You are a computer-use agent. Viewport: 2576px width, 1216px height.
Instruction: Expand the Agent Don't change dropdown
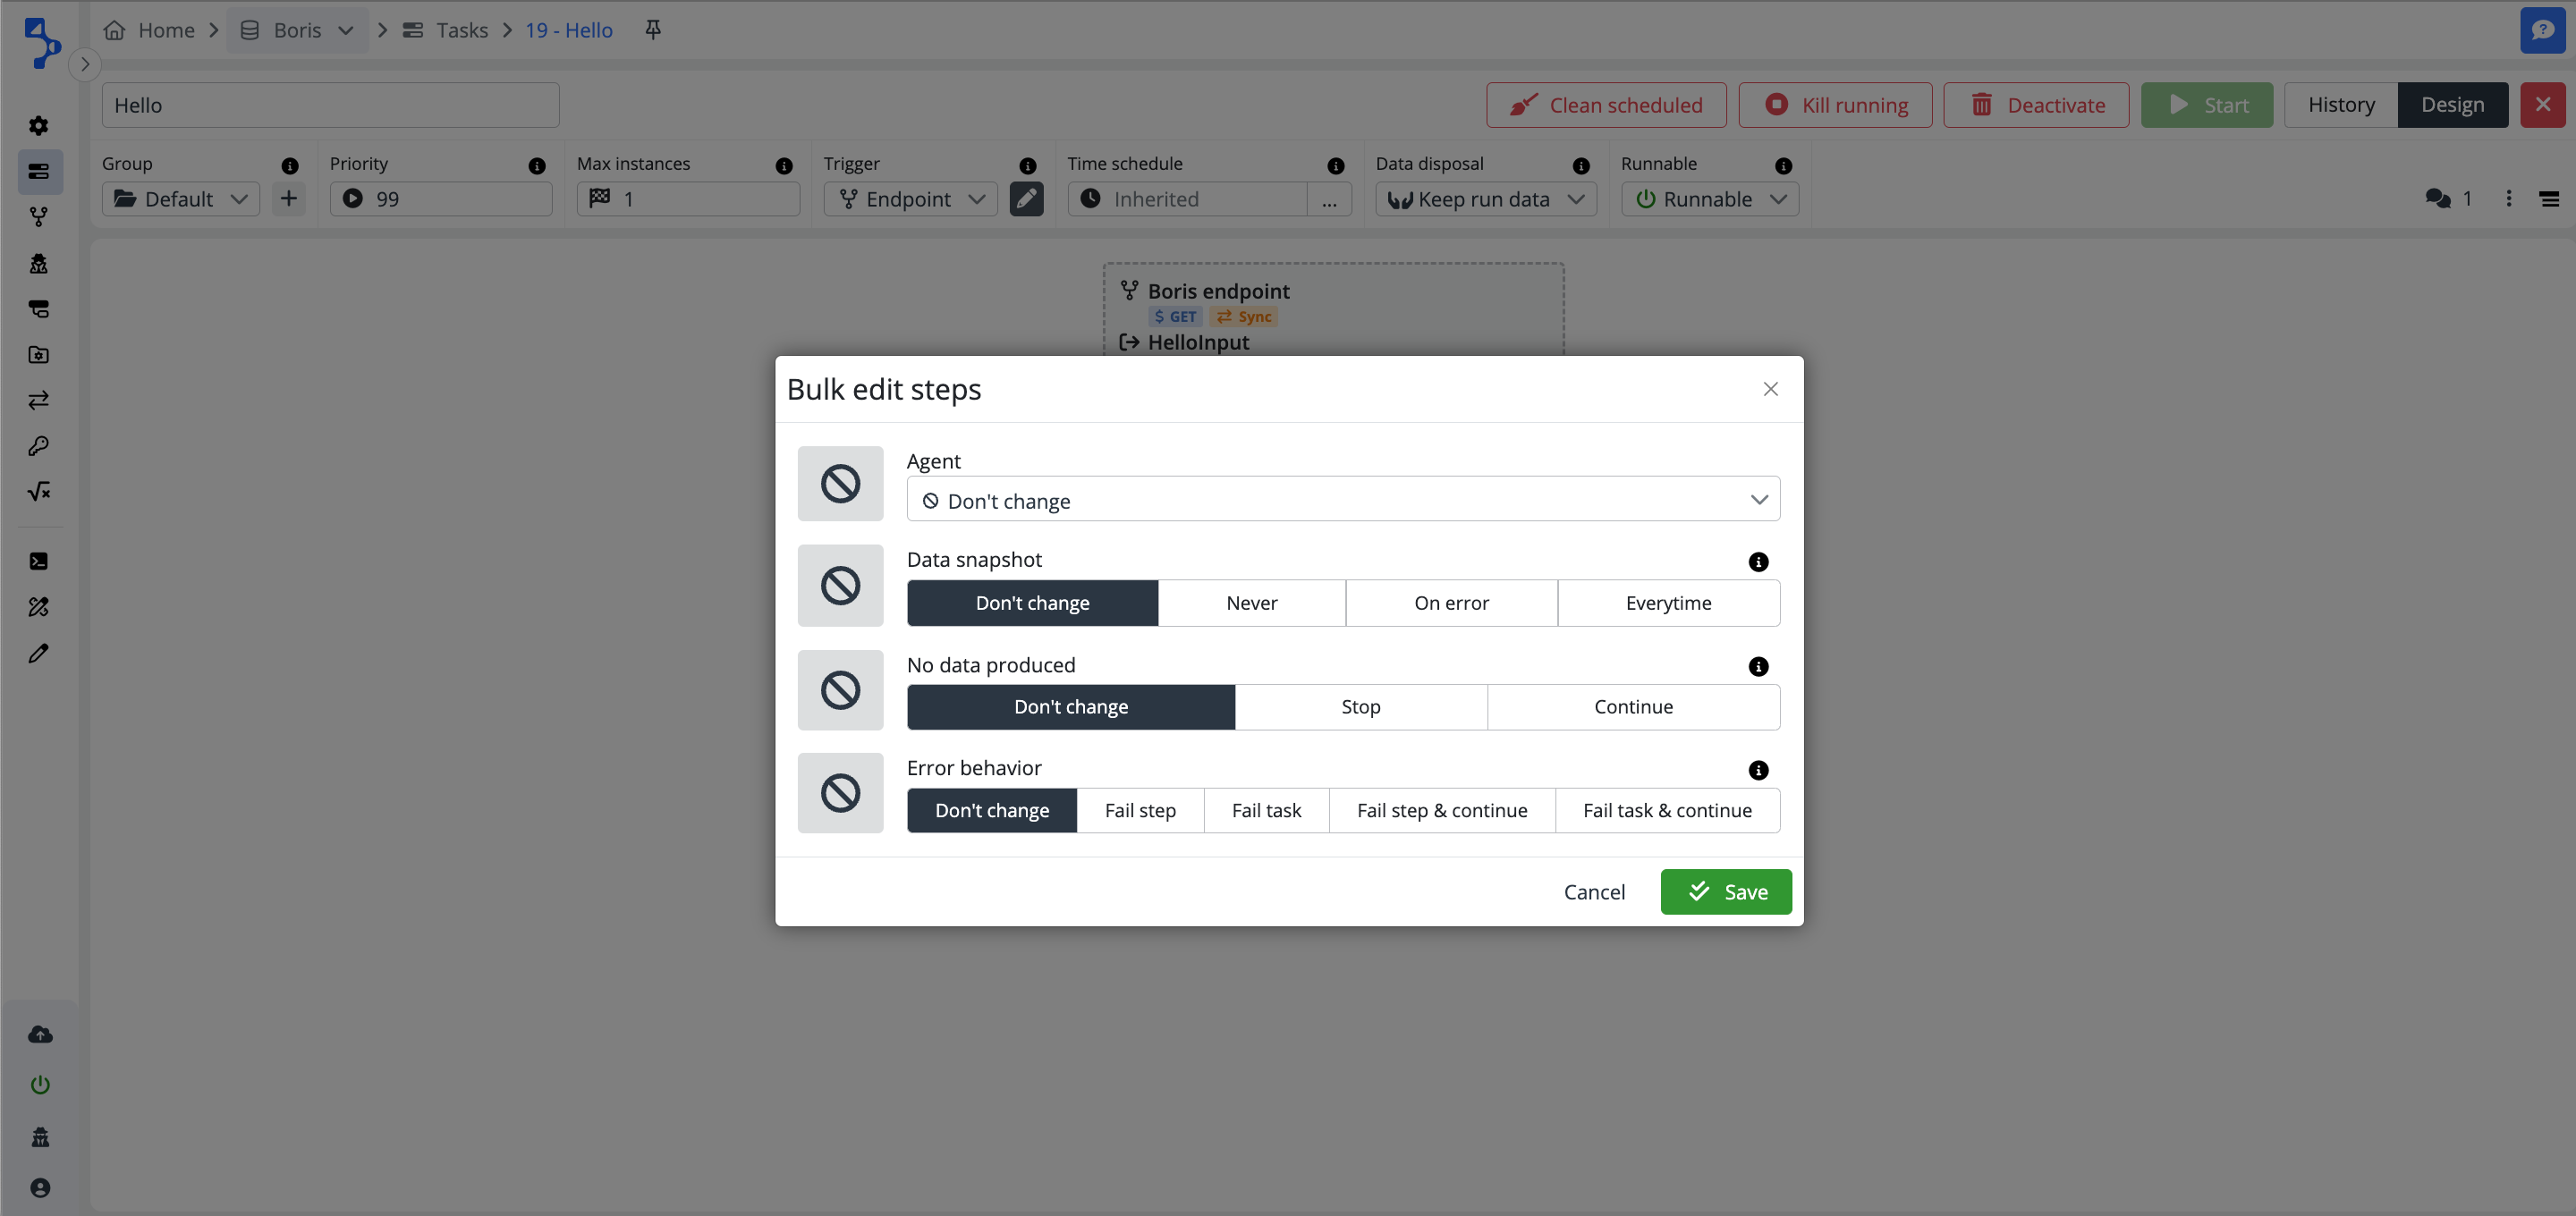[x=1342, y=500]
